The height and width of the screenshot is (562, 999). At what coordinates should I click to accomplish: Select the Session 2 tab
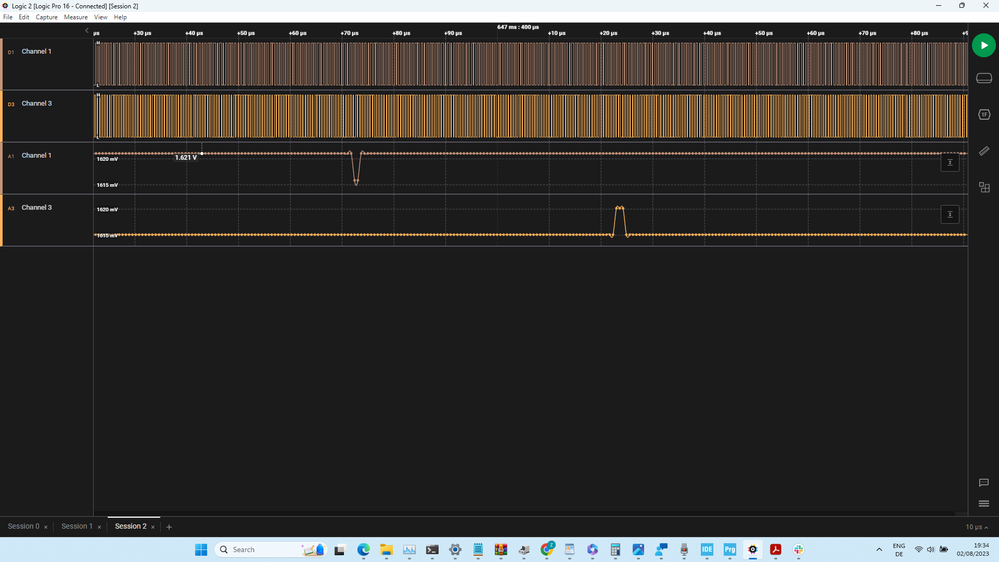(131, 526)
